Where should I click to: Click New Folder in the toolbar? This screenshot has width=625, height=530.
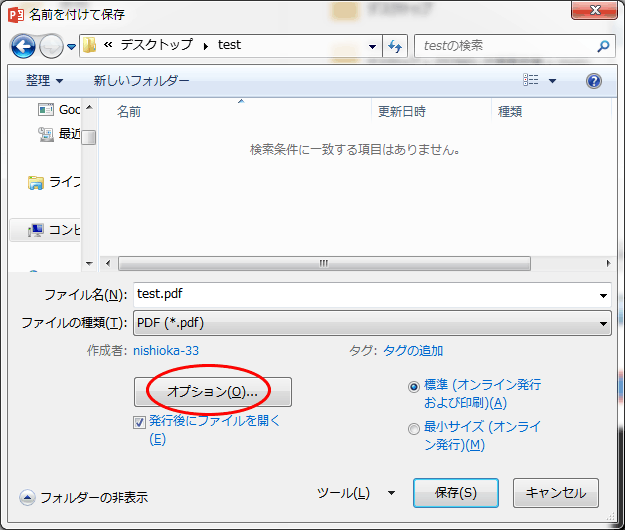pyautogui.click(x=141, y=81)
